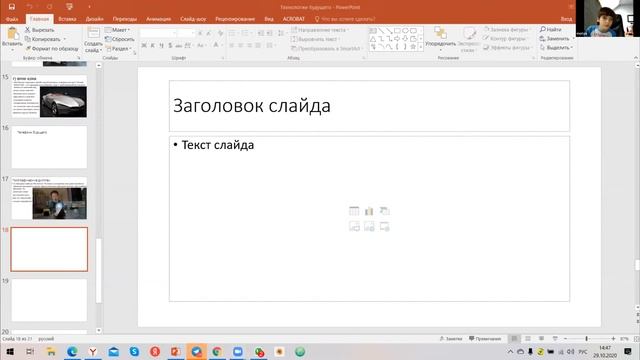This screenshot has width=640, height=360.
Task: Open Контур фигуры shape outline dropdown
Action: click(x=505, y=39)
